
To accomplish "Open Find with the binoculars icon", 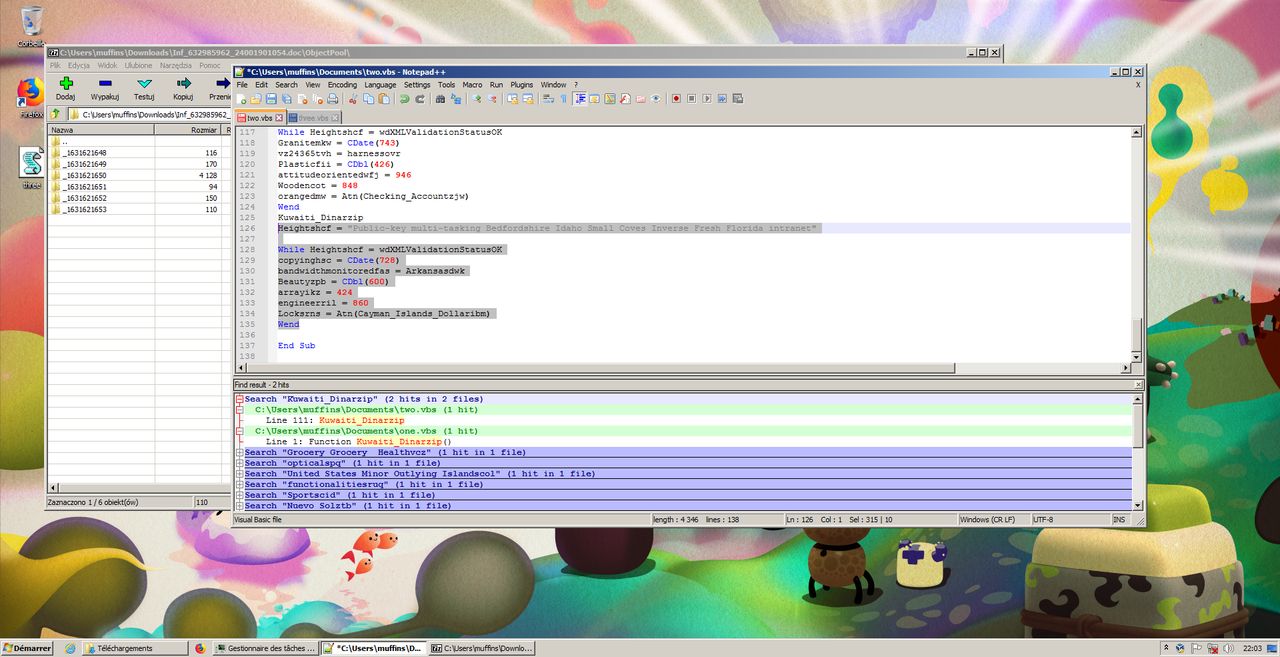I will coord(440,99).
